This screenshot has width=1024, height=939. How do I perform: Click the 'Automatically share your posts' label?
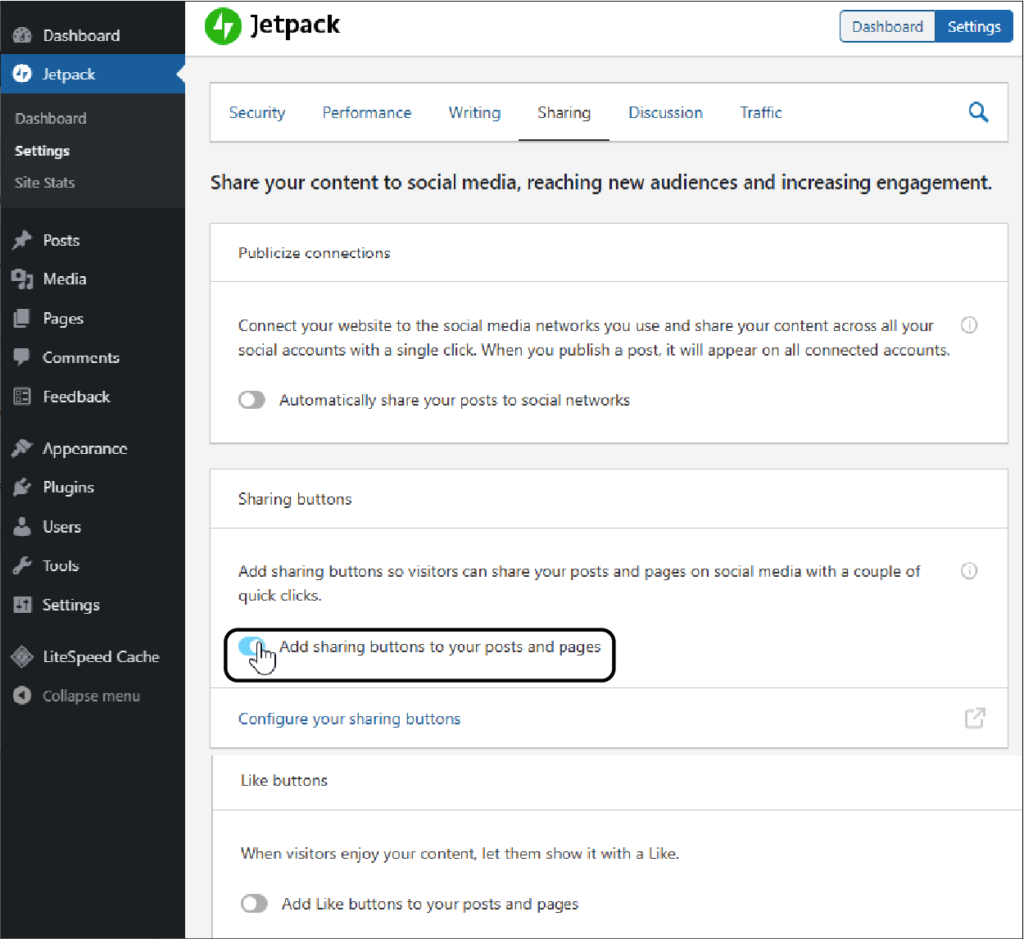click(x=455, y=400)
